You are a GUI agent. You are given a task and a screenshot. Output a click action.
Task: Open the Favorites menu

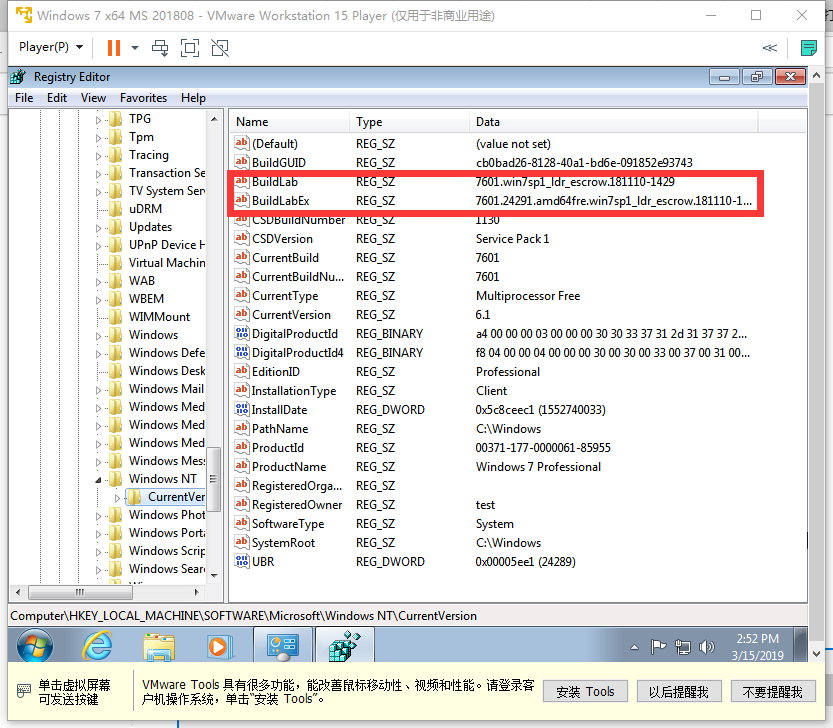pyautogui.click(x=143, y=98)
